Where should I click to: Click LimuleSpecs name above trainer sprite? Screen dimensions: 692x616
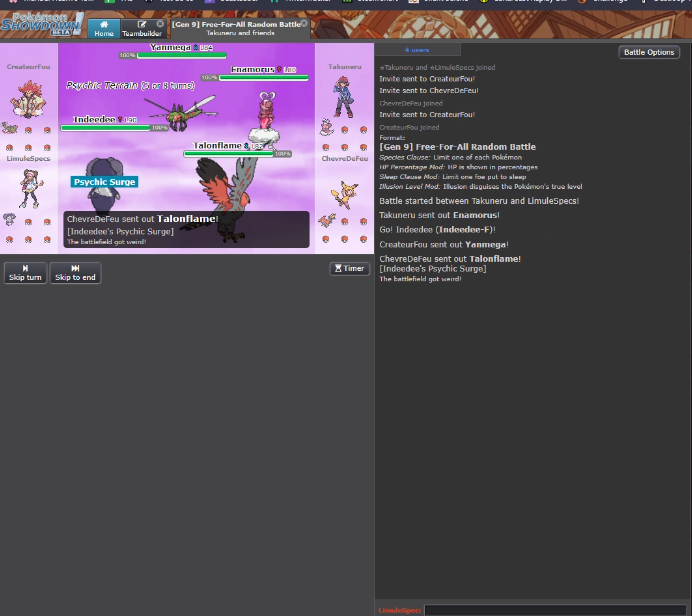pyautogui.click(x=28, y=158)
